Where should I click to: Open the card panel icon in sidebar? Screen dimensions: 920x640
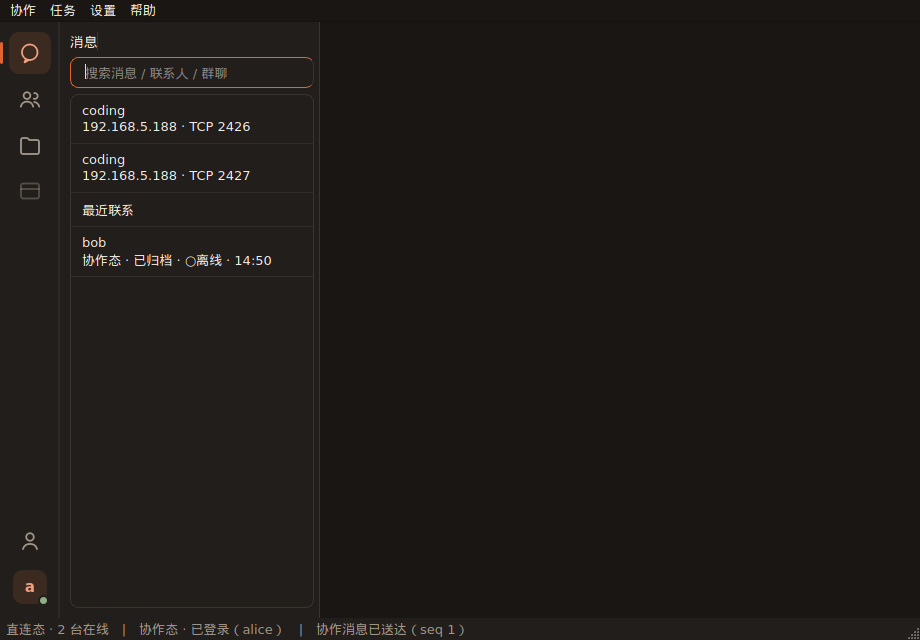[x=30, y=191]
